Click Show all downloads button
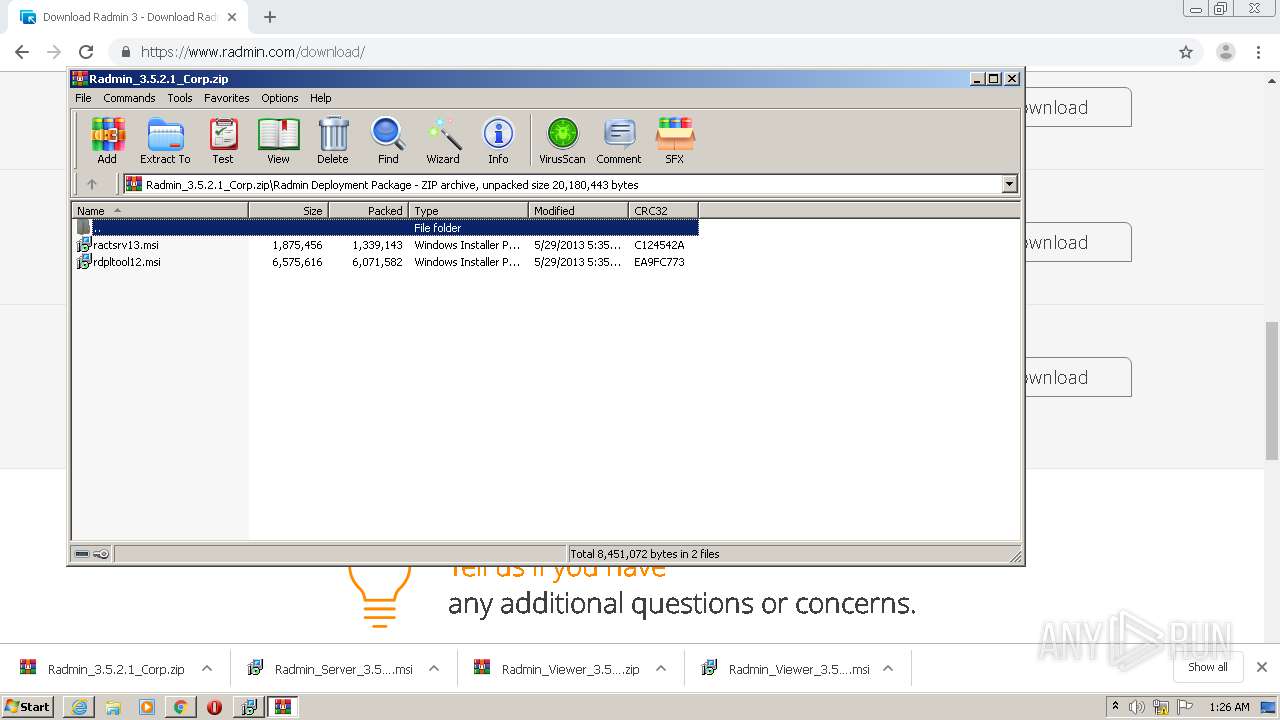This screenshot has height=720, width=1280. [x=1208, y=667]
